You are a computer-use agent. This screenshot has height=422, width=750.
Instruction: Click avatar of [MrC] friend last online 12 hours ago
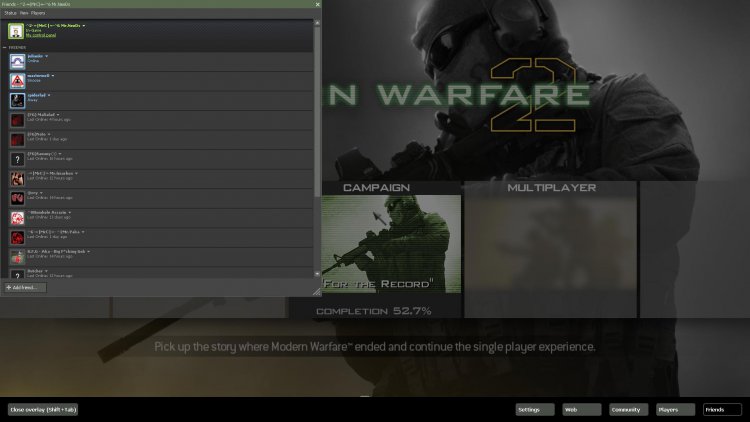point(17,179)
